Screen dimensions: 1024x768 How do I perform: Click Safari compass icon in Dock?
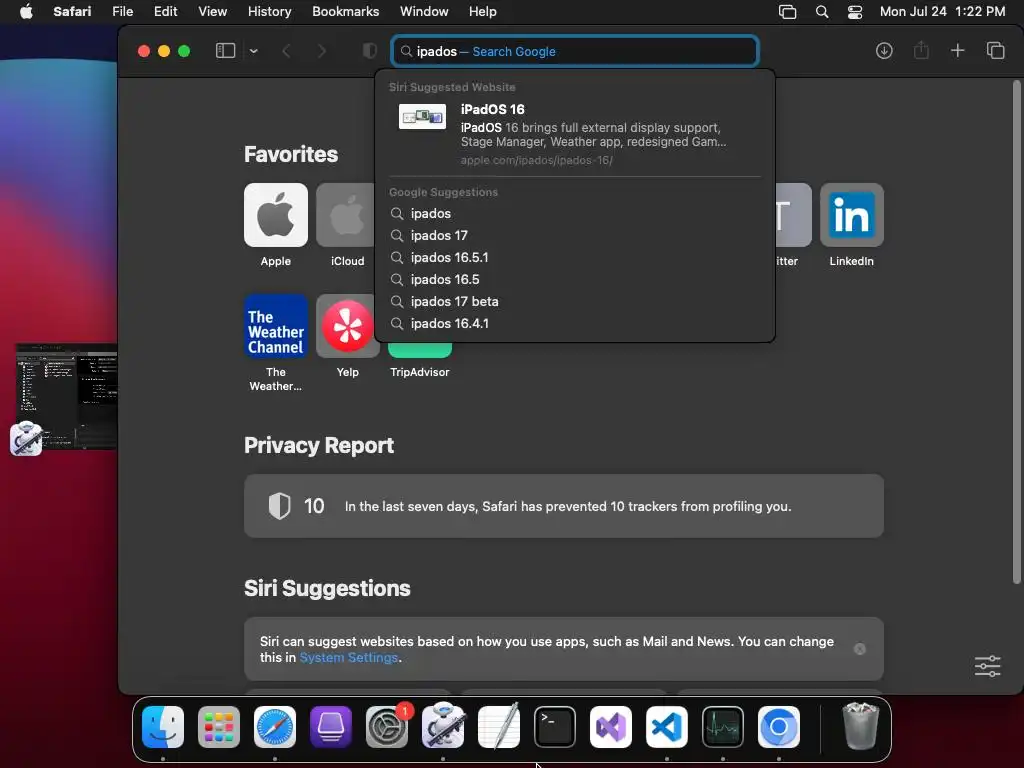click(275, 727)
